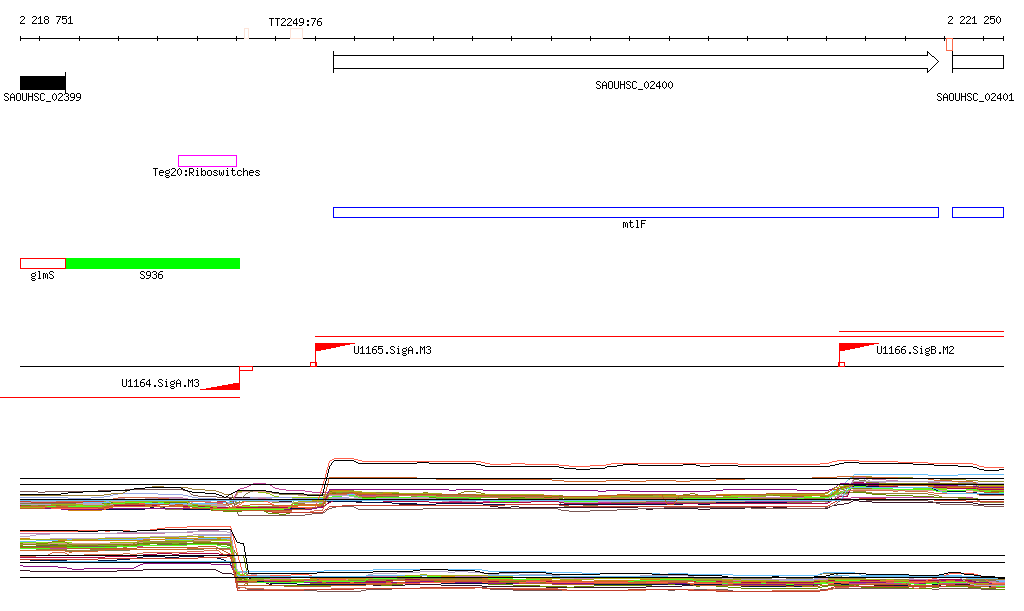Click the start coordinate 2 218 751

pyautogui.click(x=46, y=20)
